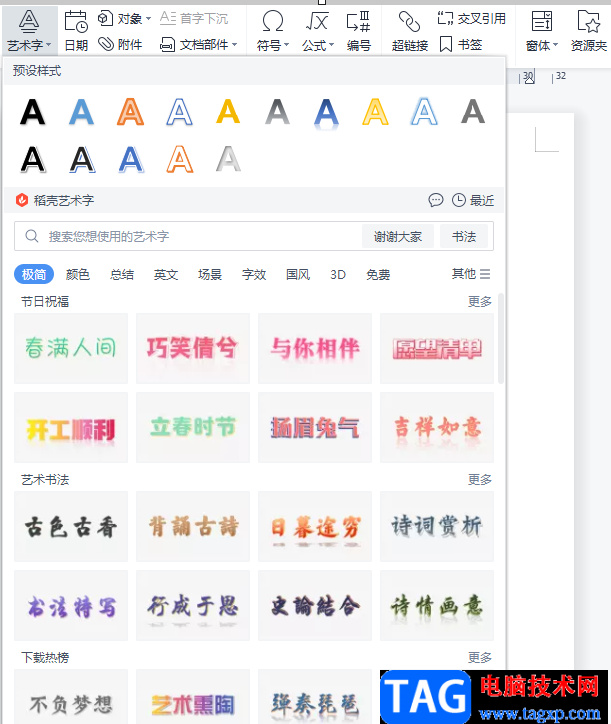Pick the 巧笑倩兮 WordArt template

(x=193, y=348)
